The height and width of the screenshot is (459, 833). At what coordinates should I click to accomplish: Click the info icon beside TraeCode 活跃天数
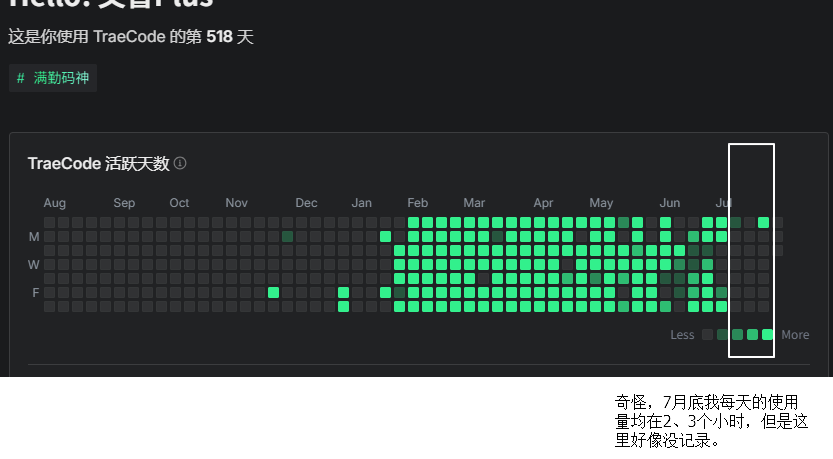180,163
